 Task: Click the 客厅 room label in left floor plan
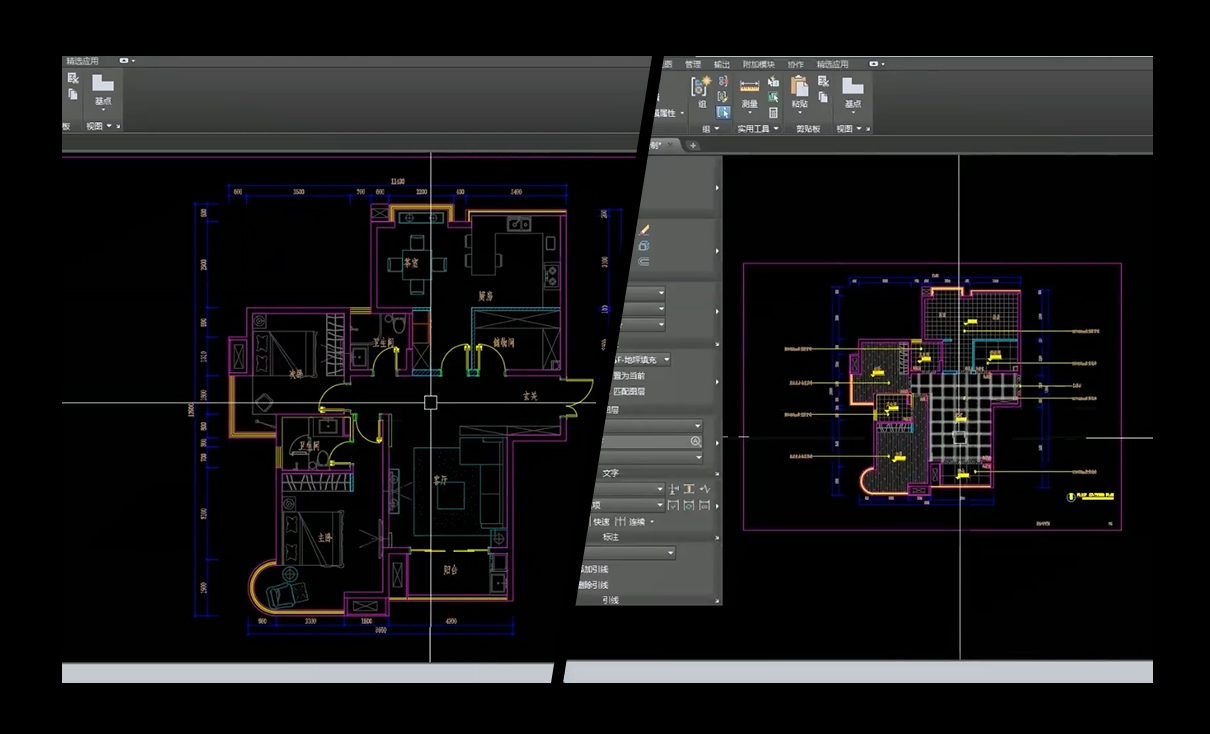441,482
